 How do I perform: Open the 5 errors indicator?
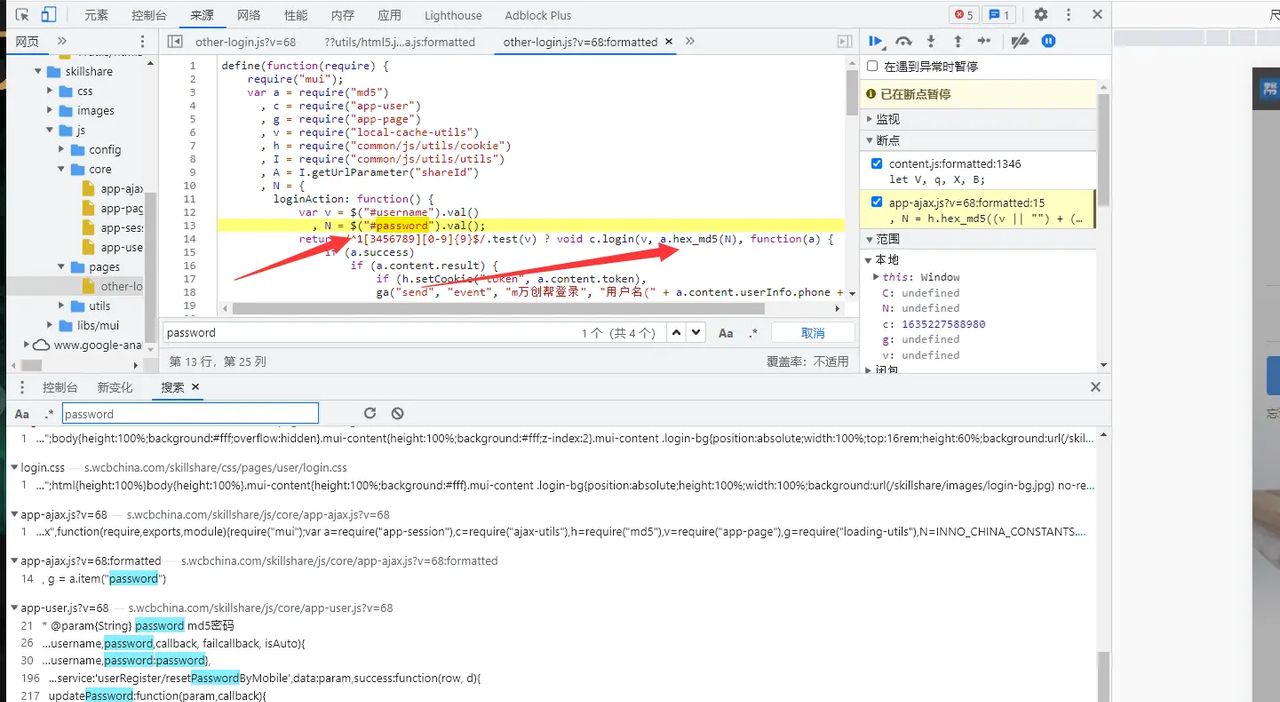(x=963, y=15)
